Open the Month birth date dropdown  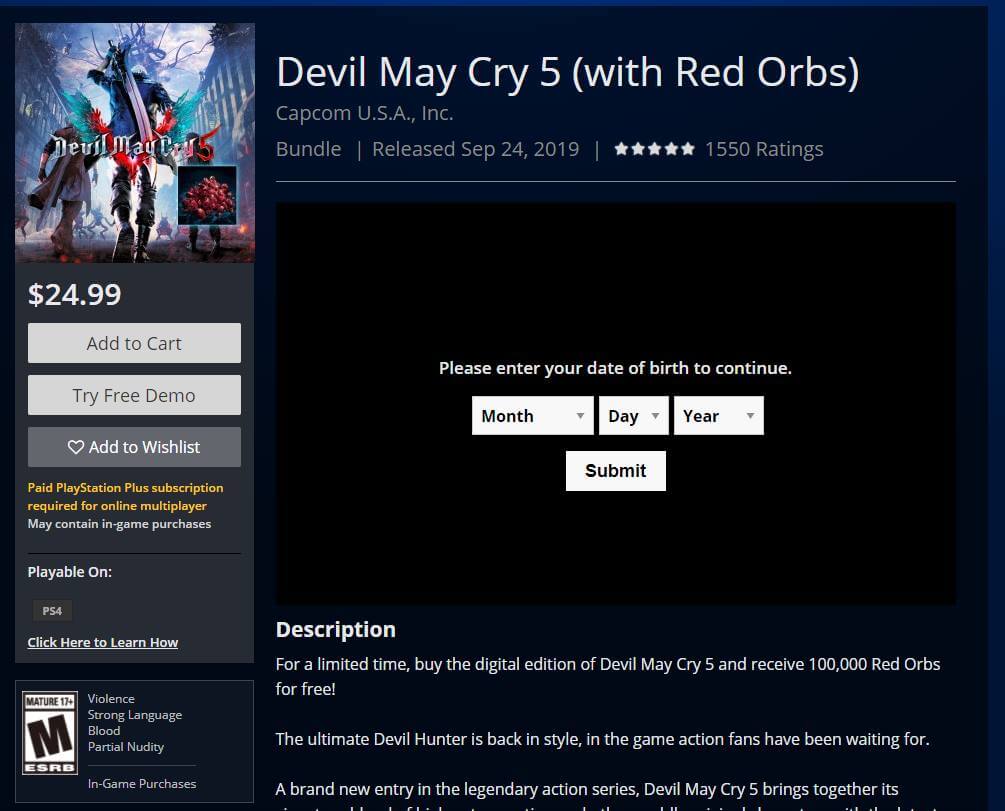tap(533, 415)
